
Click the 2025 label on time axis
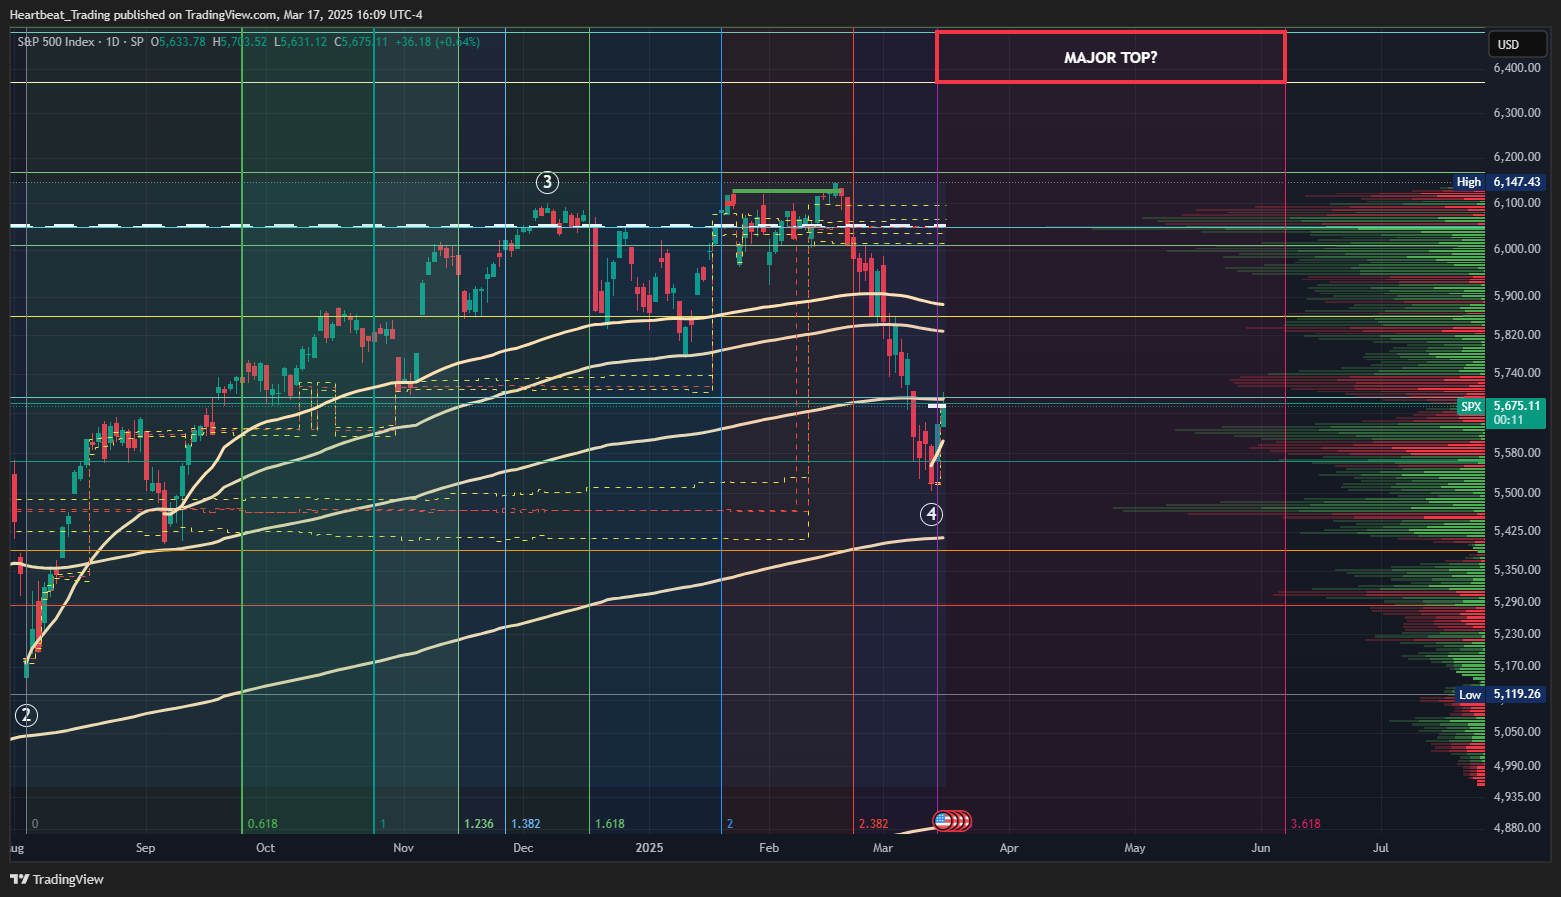649,848
